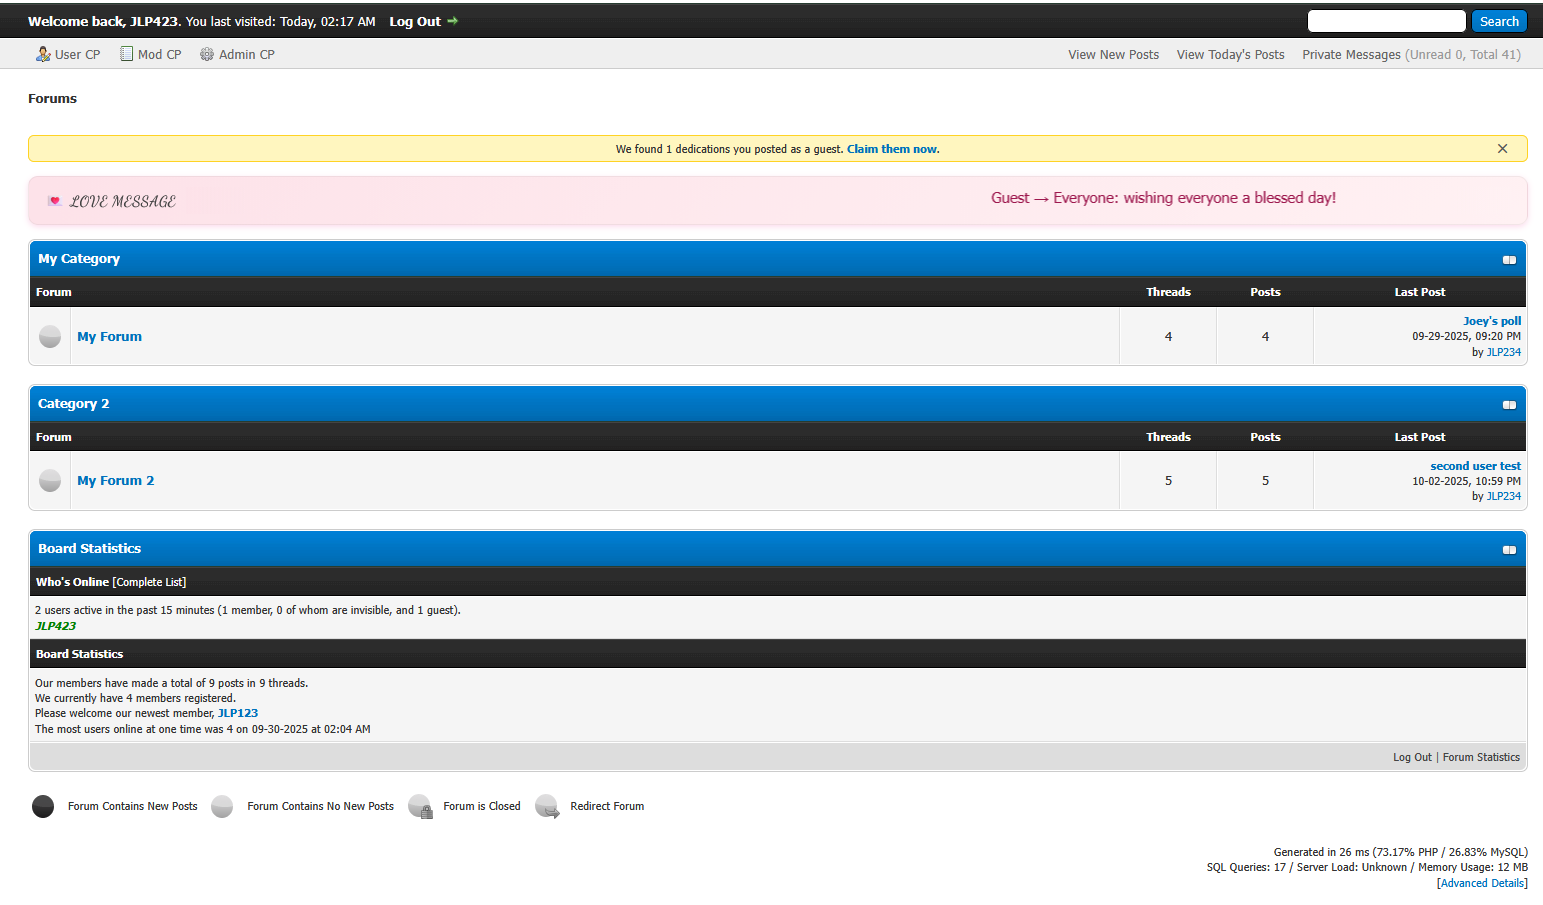
Task: Open the Joey's poll last post
Action: pyautogui.click(x=1491, y=321)
